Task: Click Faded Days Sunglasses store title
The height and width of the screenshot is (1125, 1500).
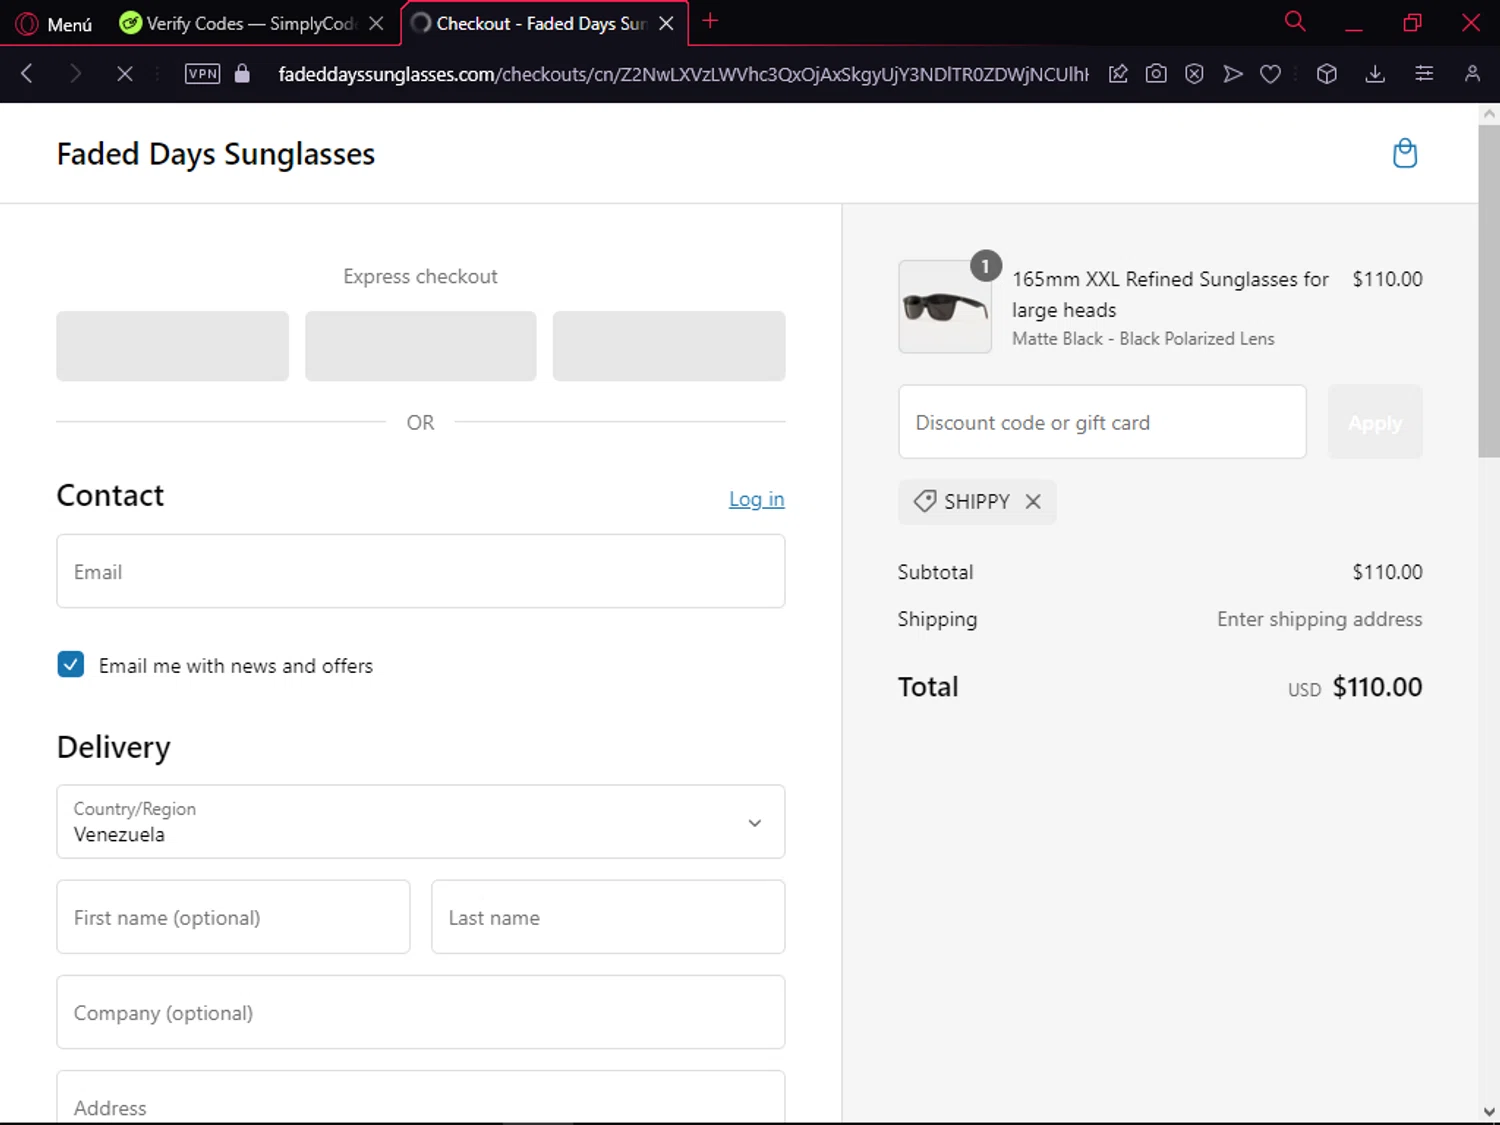Action: pyautogui.click(x=216, y=154)
